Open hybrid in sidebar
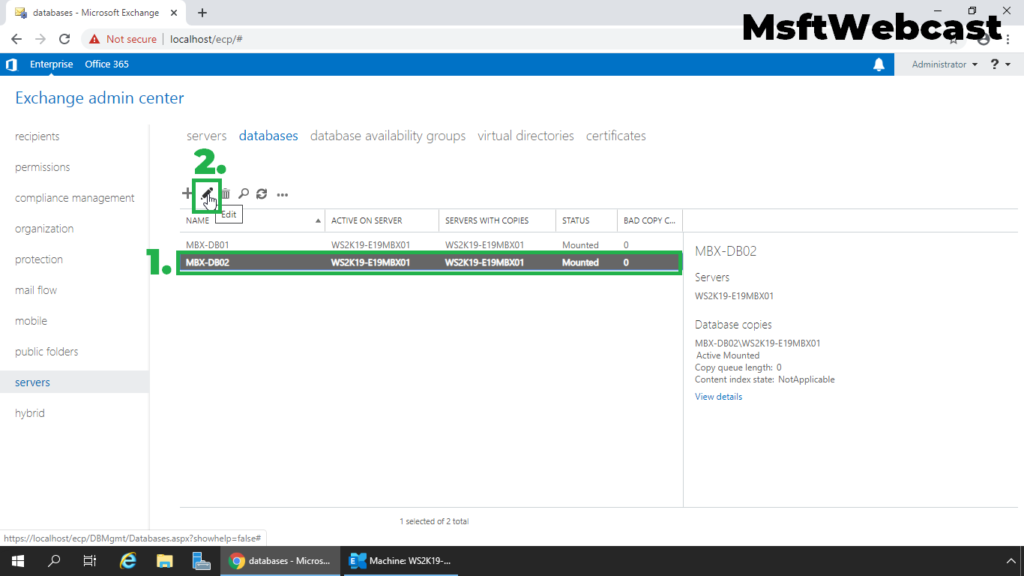 (x=30, y=413)
